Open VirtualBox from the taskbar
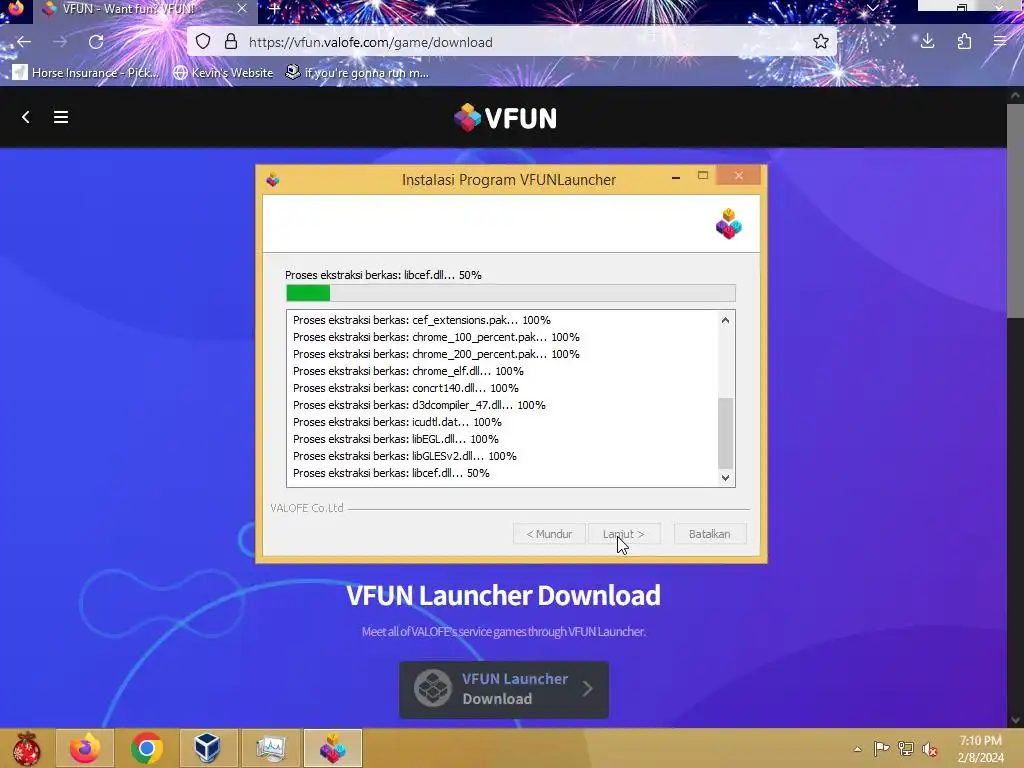The height and width of the screenshot is (768, 1024). point(208,748)
